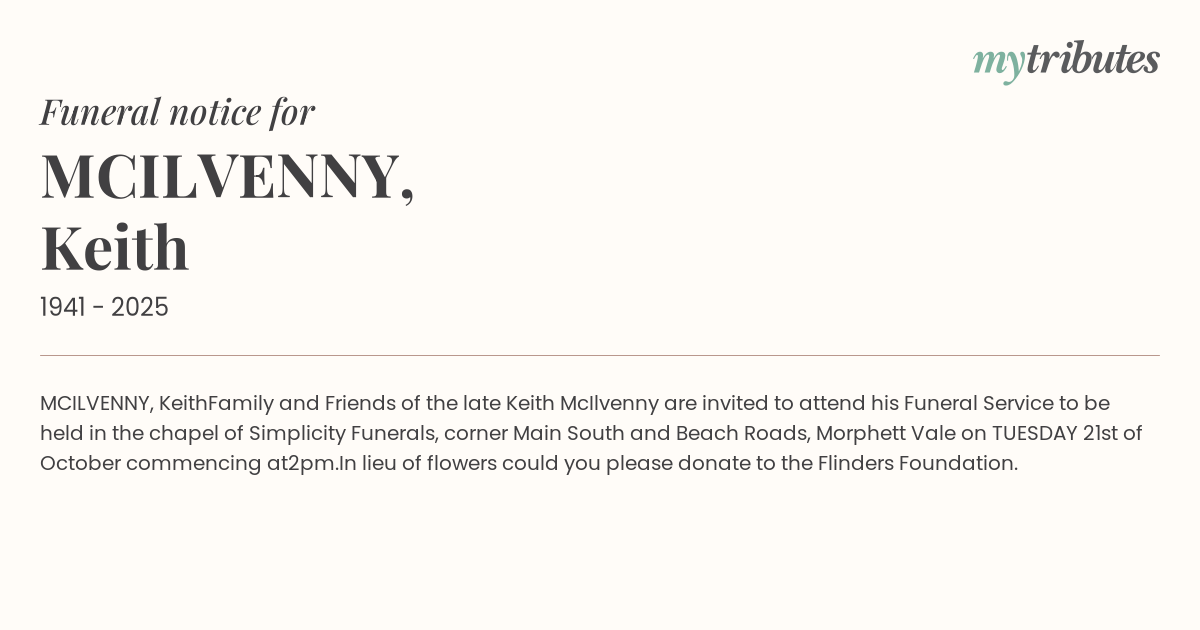This screenshot has height=630, width=1200.
Task: Click the death year 2025
Action: (x=140, y=307)
